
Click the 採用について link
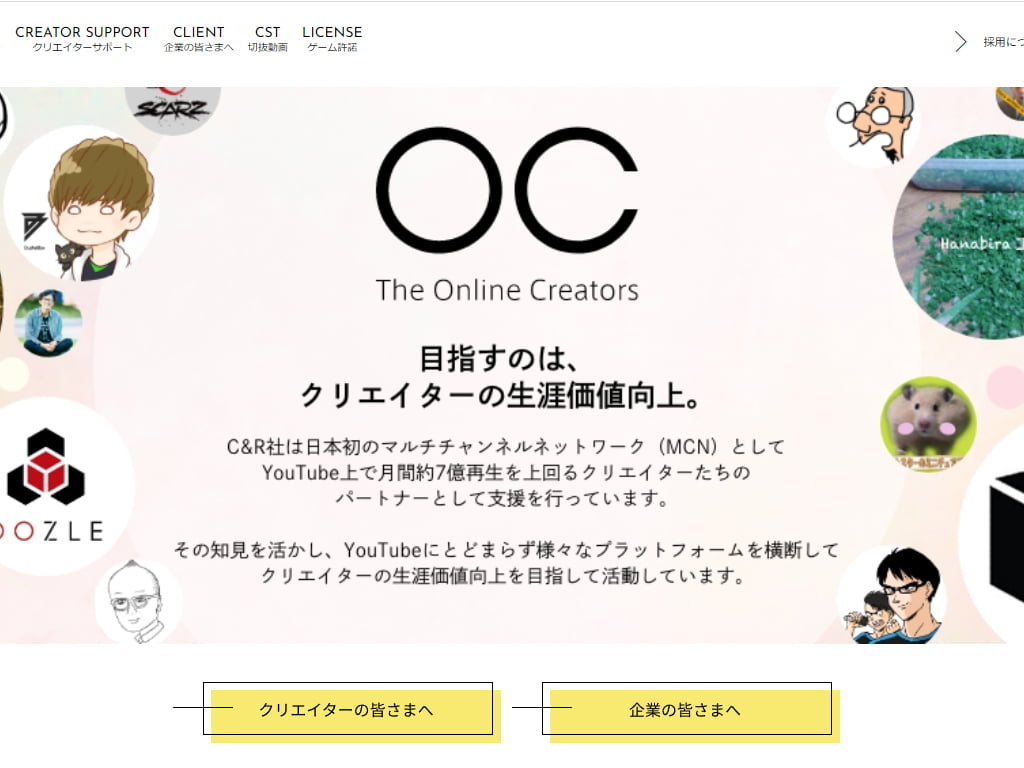click(1003, 42)
